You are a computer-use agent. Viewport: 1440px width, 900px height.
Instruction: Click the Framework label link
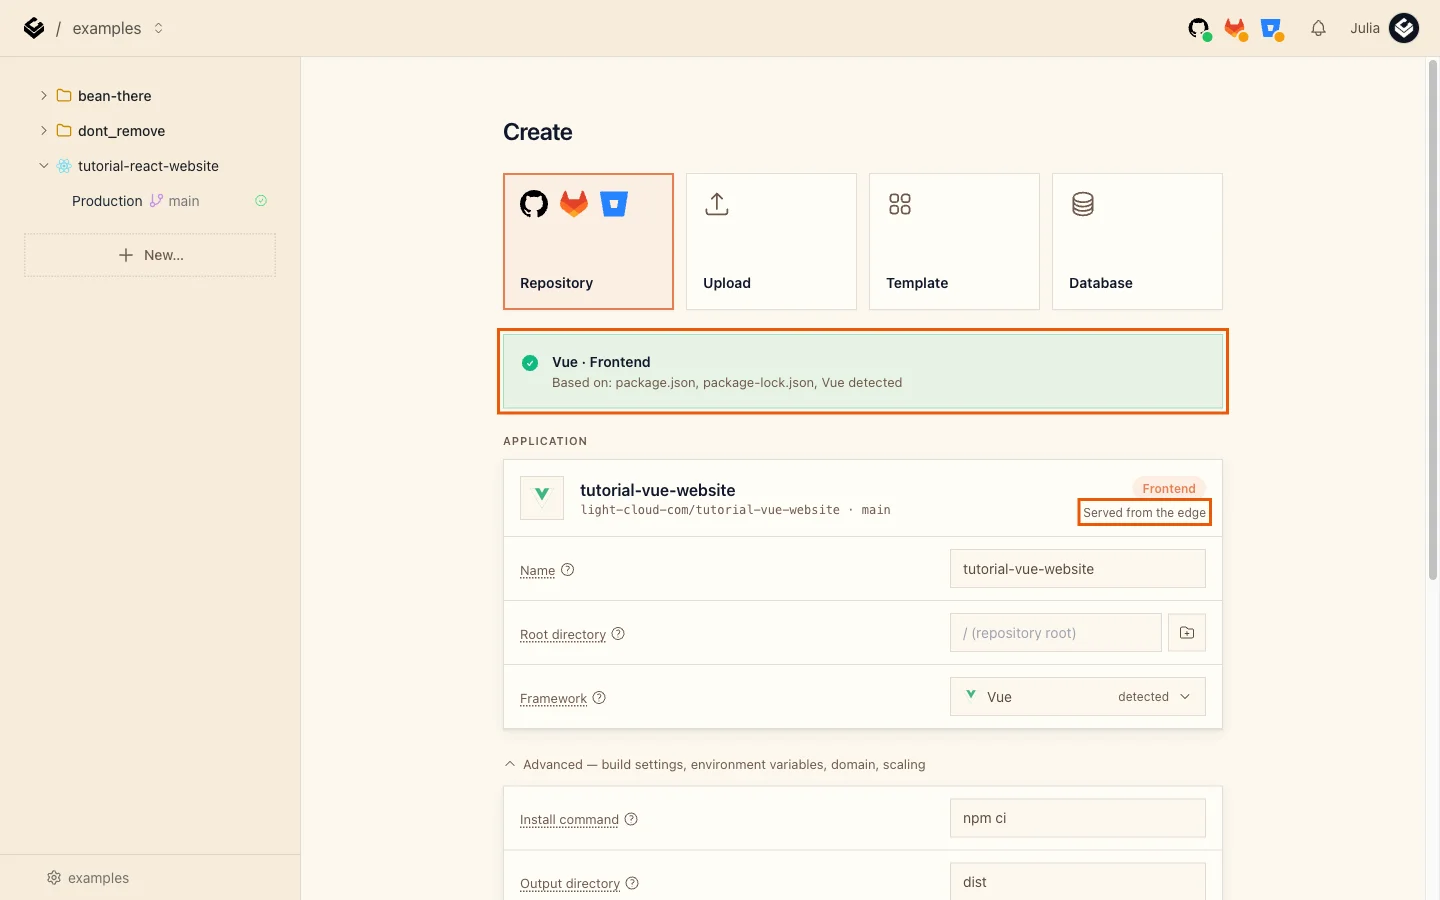553,699
